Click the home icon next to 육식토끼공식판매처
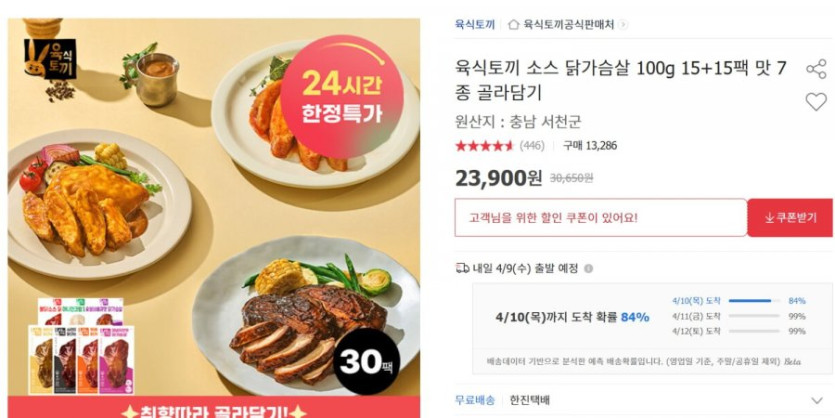Image resolution: width=835 pixels, height=418 pixels. (x=513, y=24)
